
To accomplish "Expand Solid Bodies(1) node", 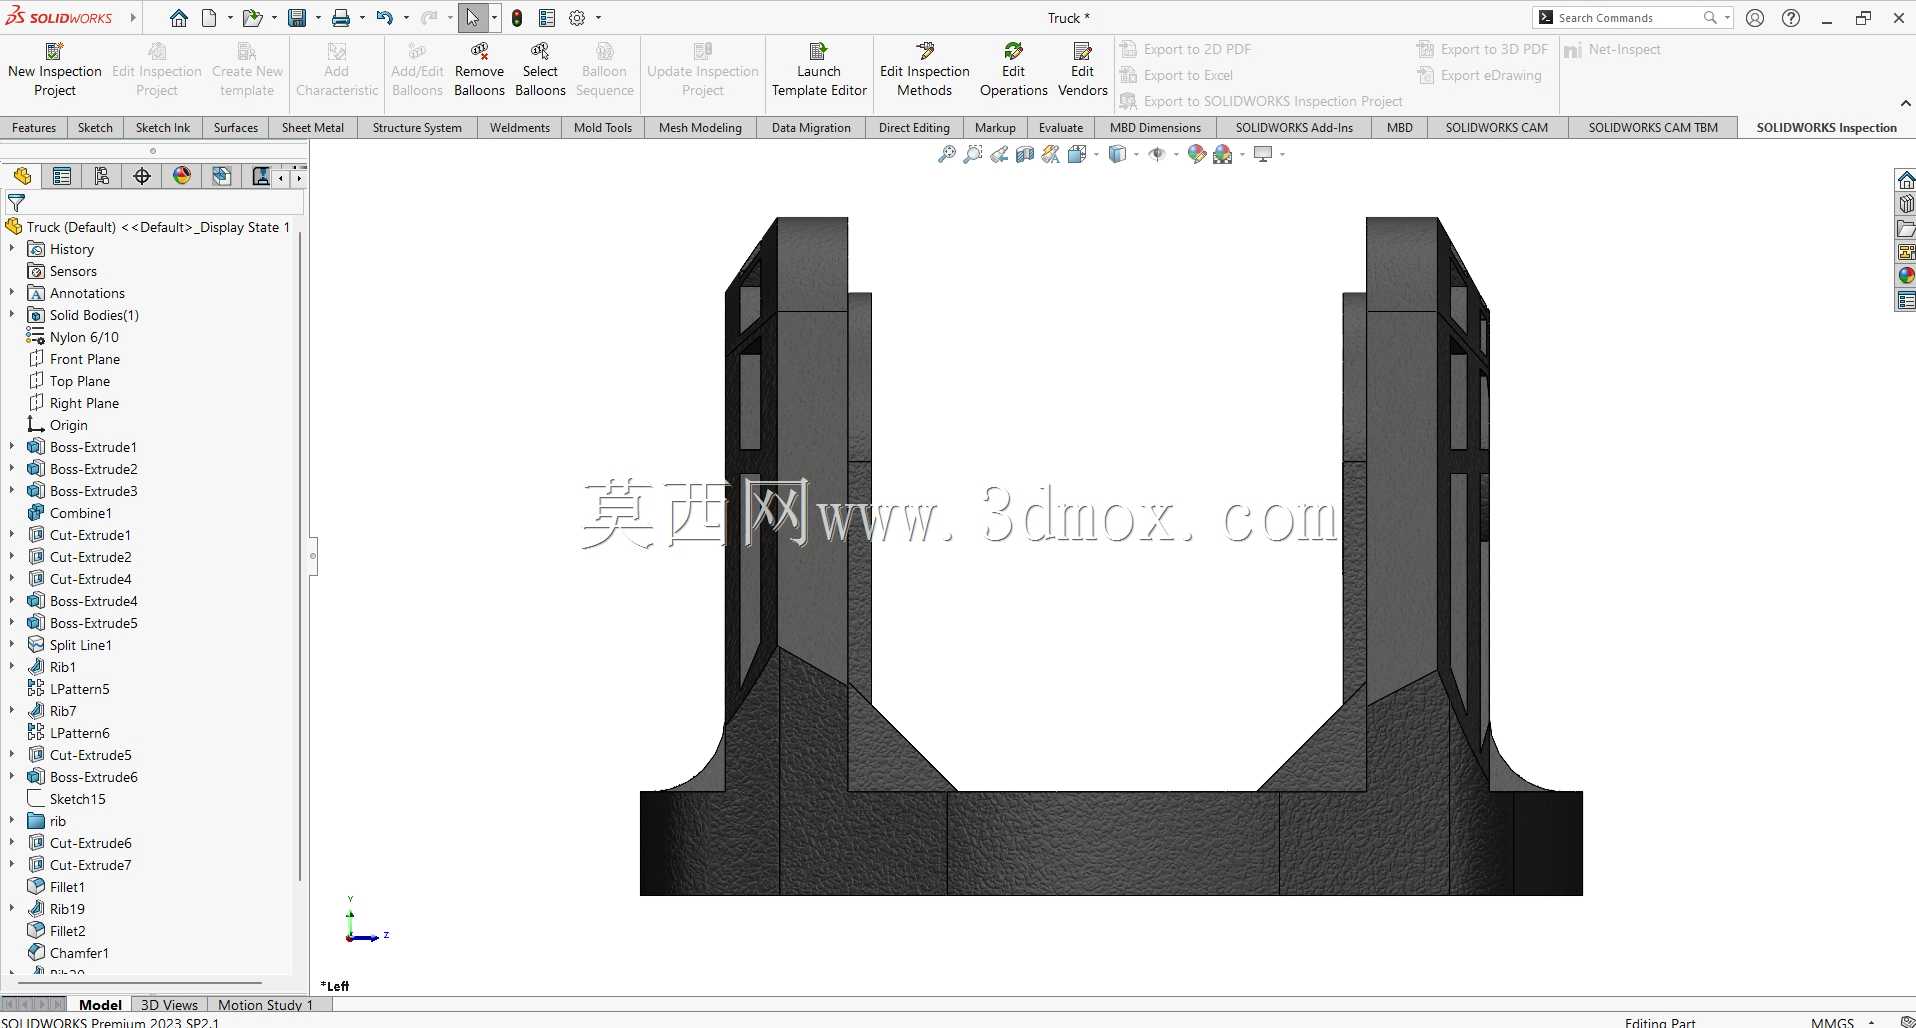I will [12, 315].
